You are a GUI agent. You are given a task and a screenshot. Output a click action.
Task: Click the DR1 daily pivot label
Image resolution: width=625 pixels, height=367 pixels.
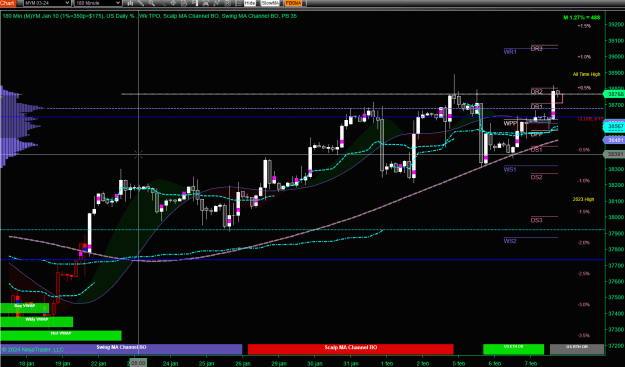point(537,106)
